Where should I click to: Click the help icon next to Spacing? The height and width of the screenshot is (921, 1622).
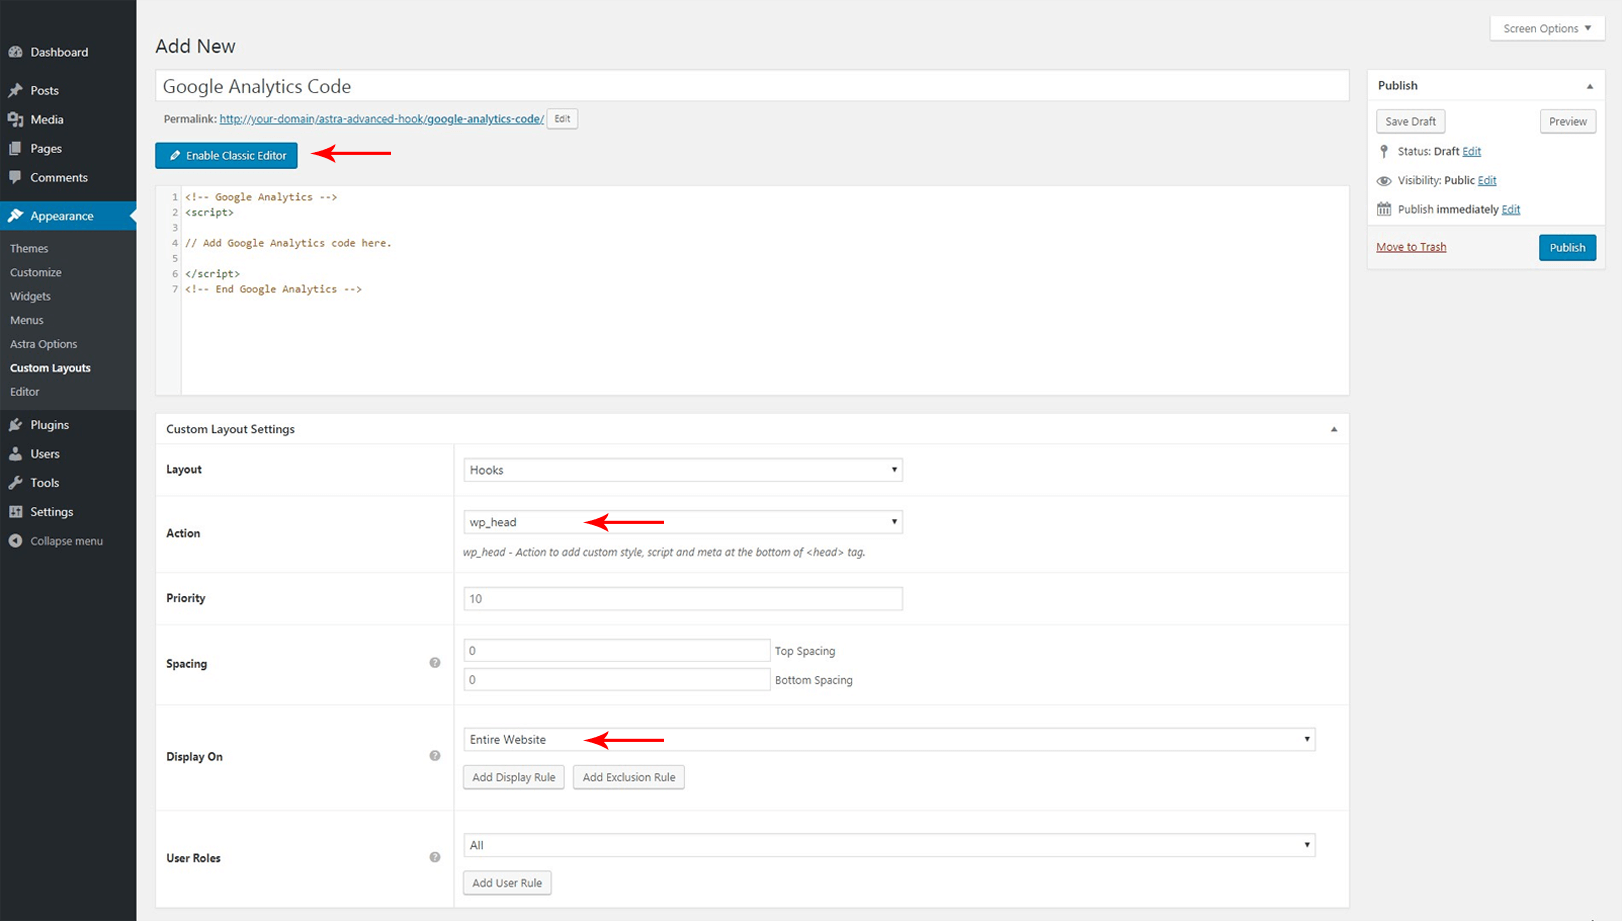pos(435,663)
